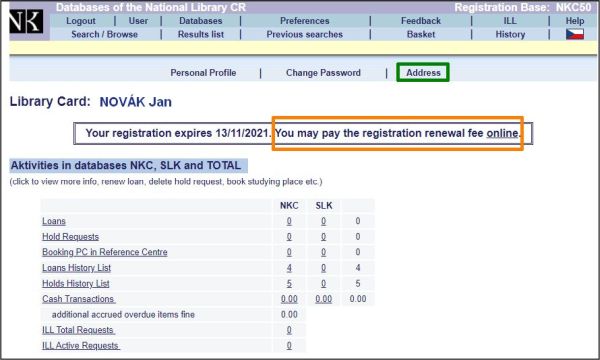Open the Feedback menu item
The width and height of the screenshot is (600, 360).
[421, 21]
